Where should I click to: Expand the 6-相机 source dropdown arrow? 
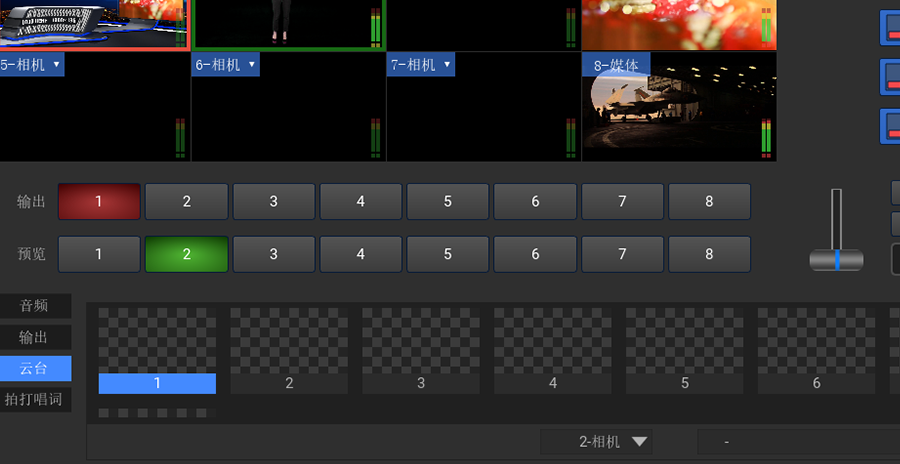pyautogui.click(x=251, y=65)
